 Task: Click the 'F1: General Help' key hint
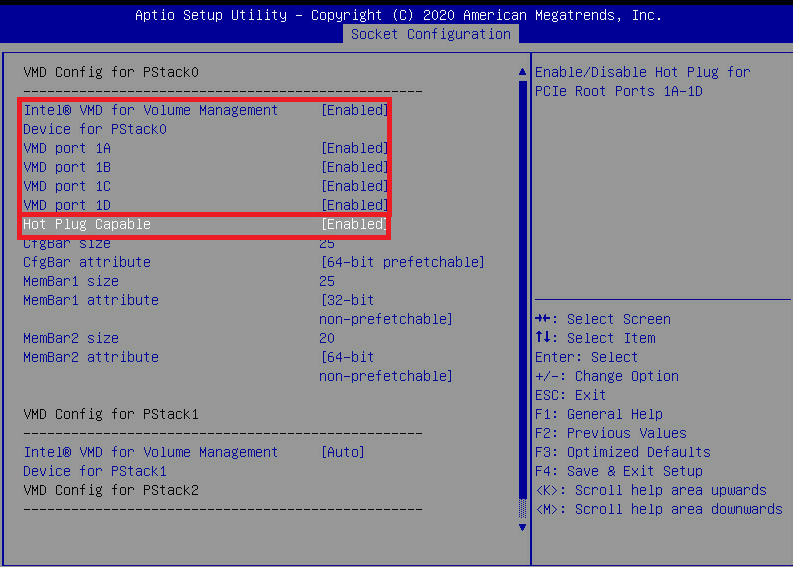[x=599, y=414]
